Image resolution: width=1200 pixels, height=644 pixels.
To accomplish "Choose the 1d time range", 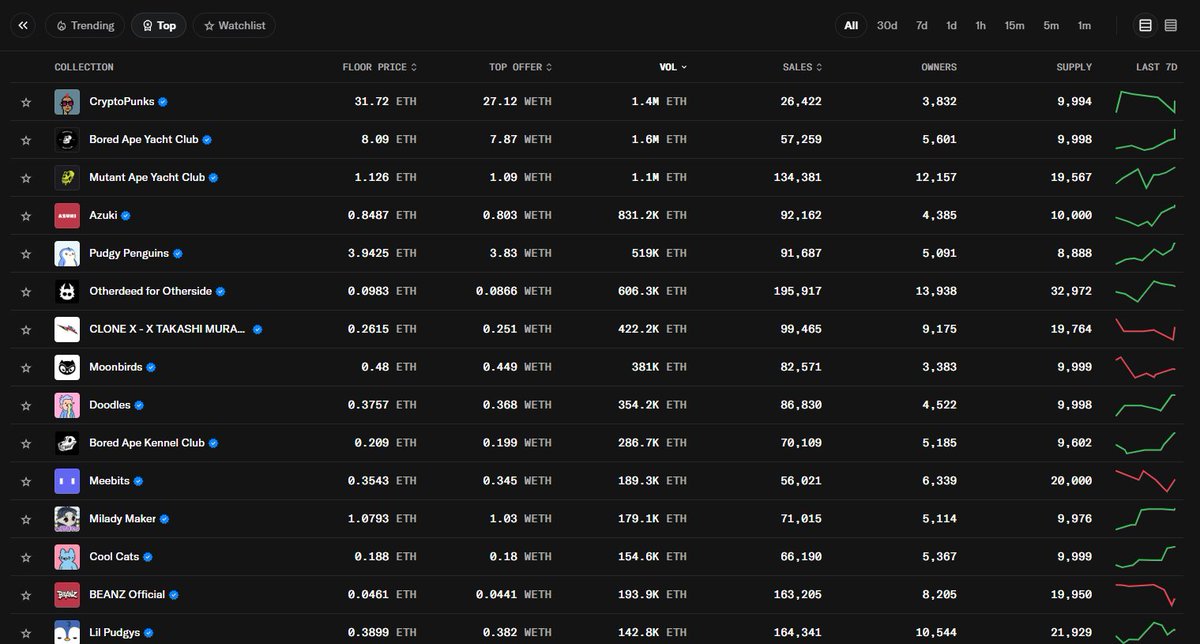I will [952, 25].
